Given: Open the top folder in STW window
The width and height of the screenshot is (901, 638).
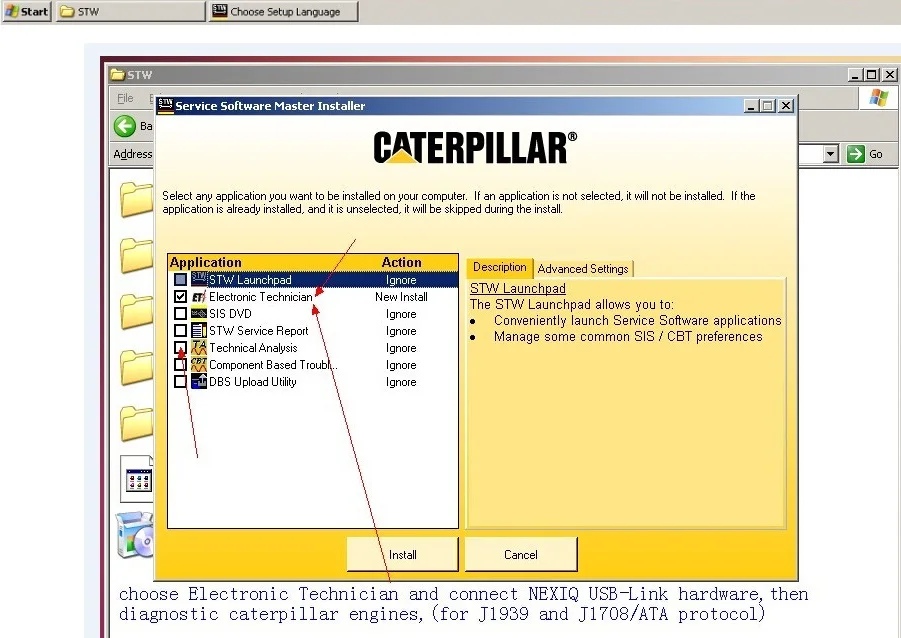Looking at the screenshot, I should click(137, 199).
